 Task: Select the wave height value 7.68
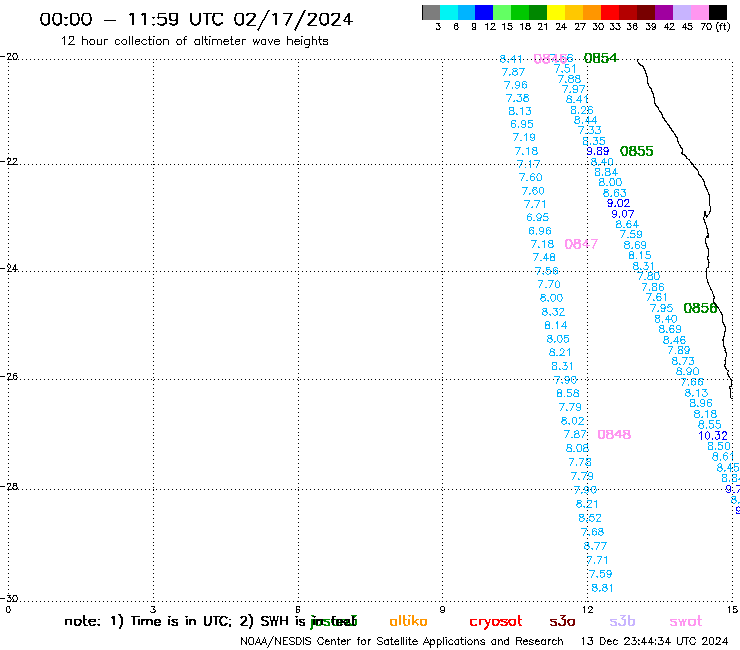[592, 532]
